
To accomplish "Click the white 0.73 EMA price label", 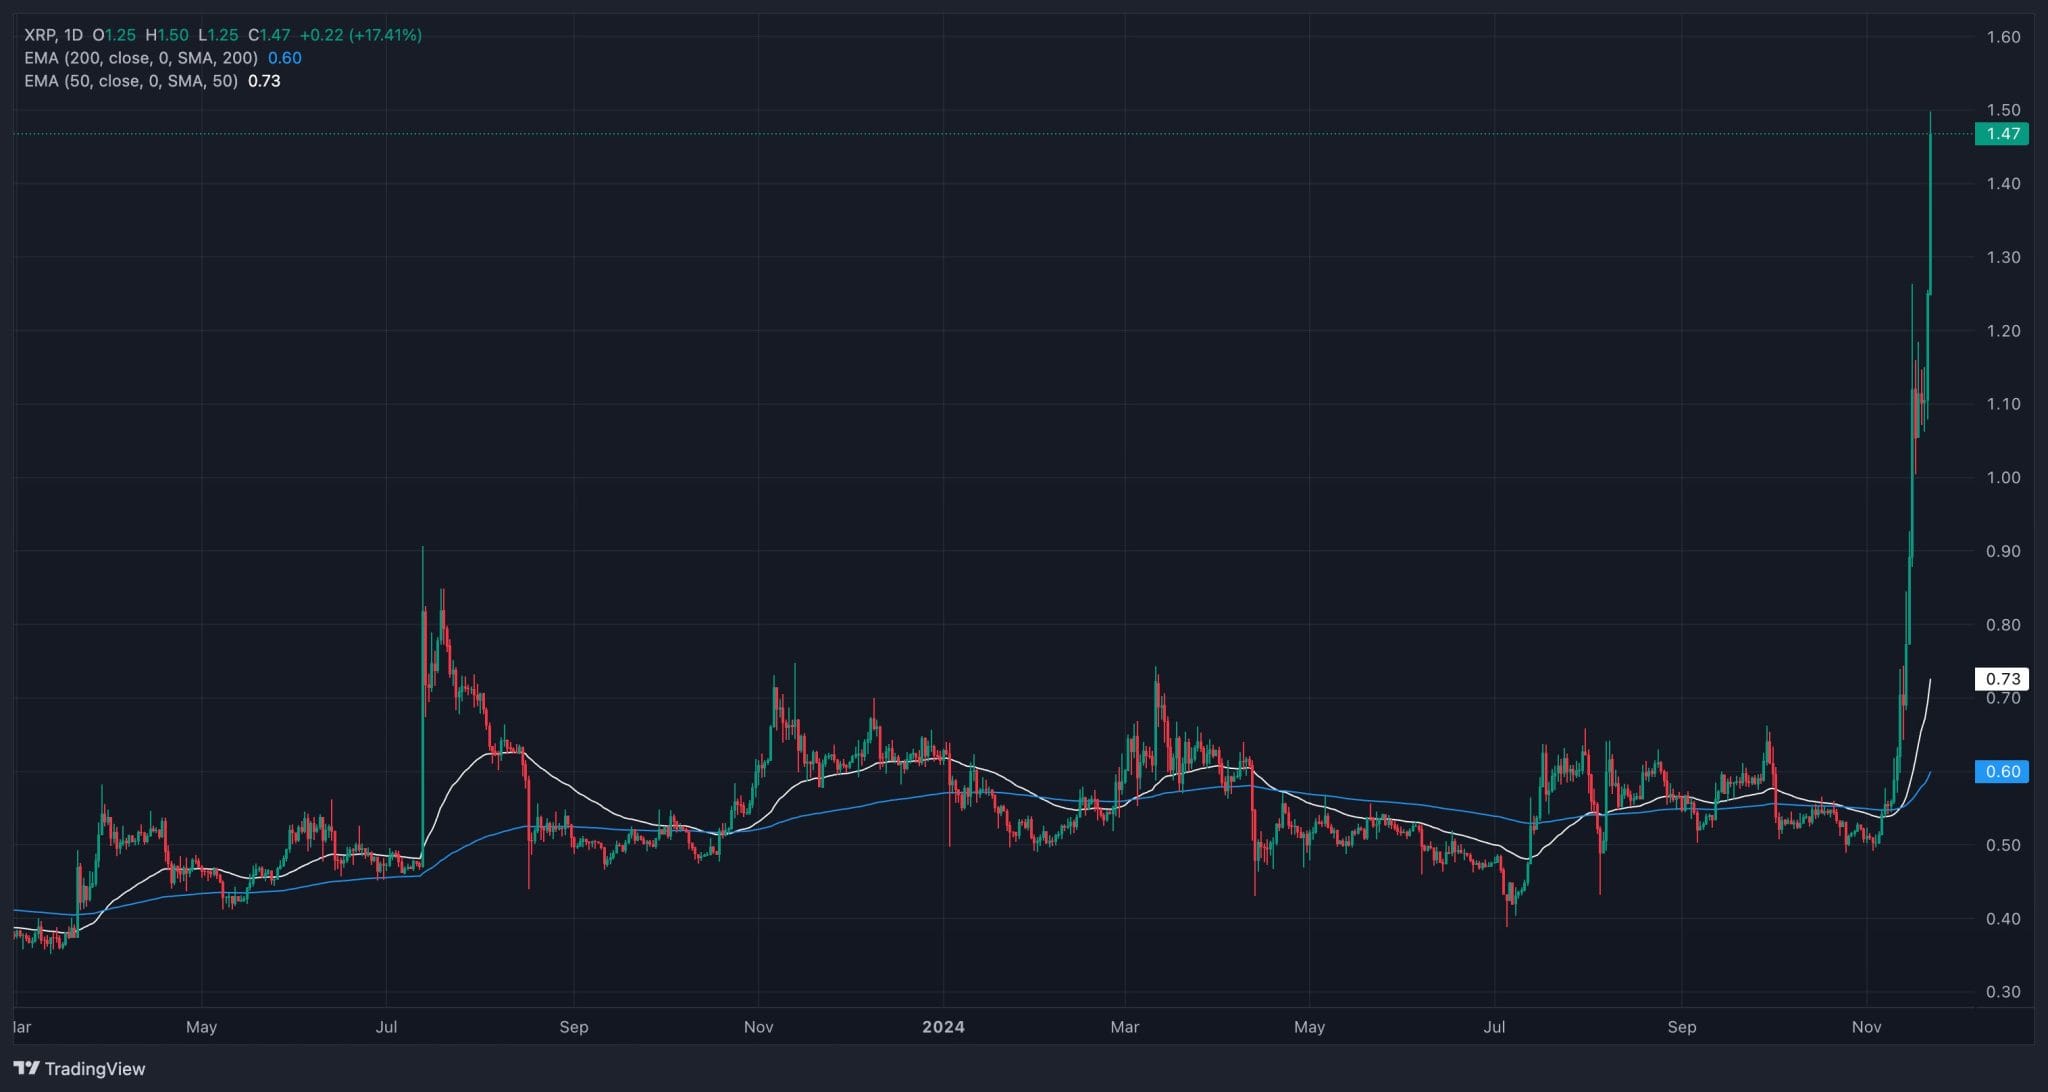I will (x=2001, y=678).
